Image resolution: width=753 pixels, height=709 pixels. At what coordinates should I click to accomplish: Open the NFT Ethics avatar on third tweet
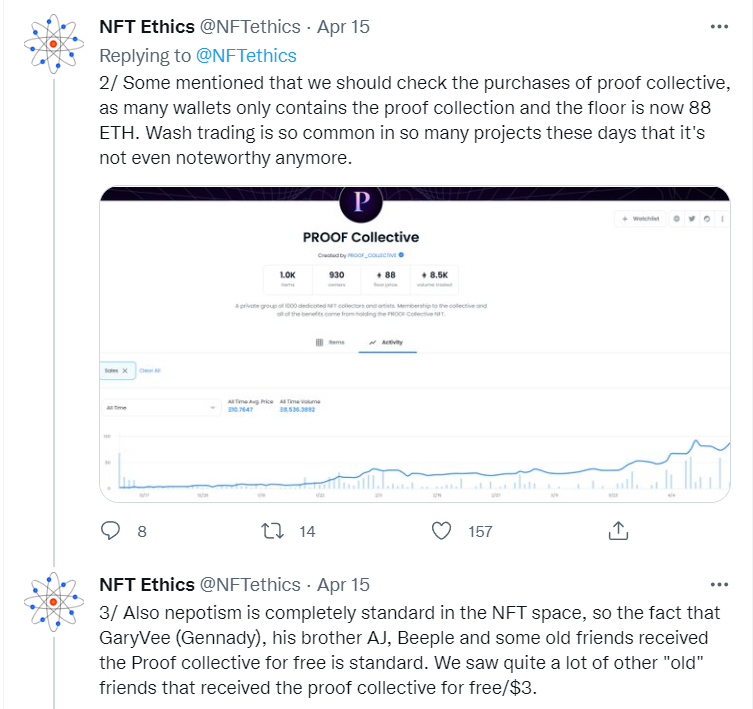(52, 602)
